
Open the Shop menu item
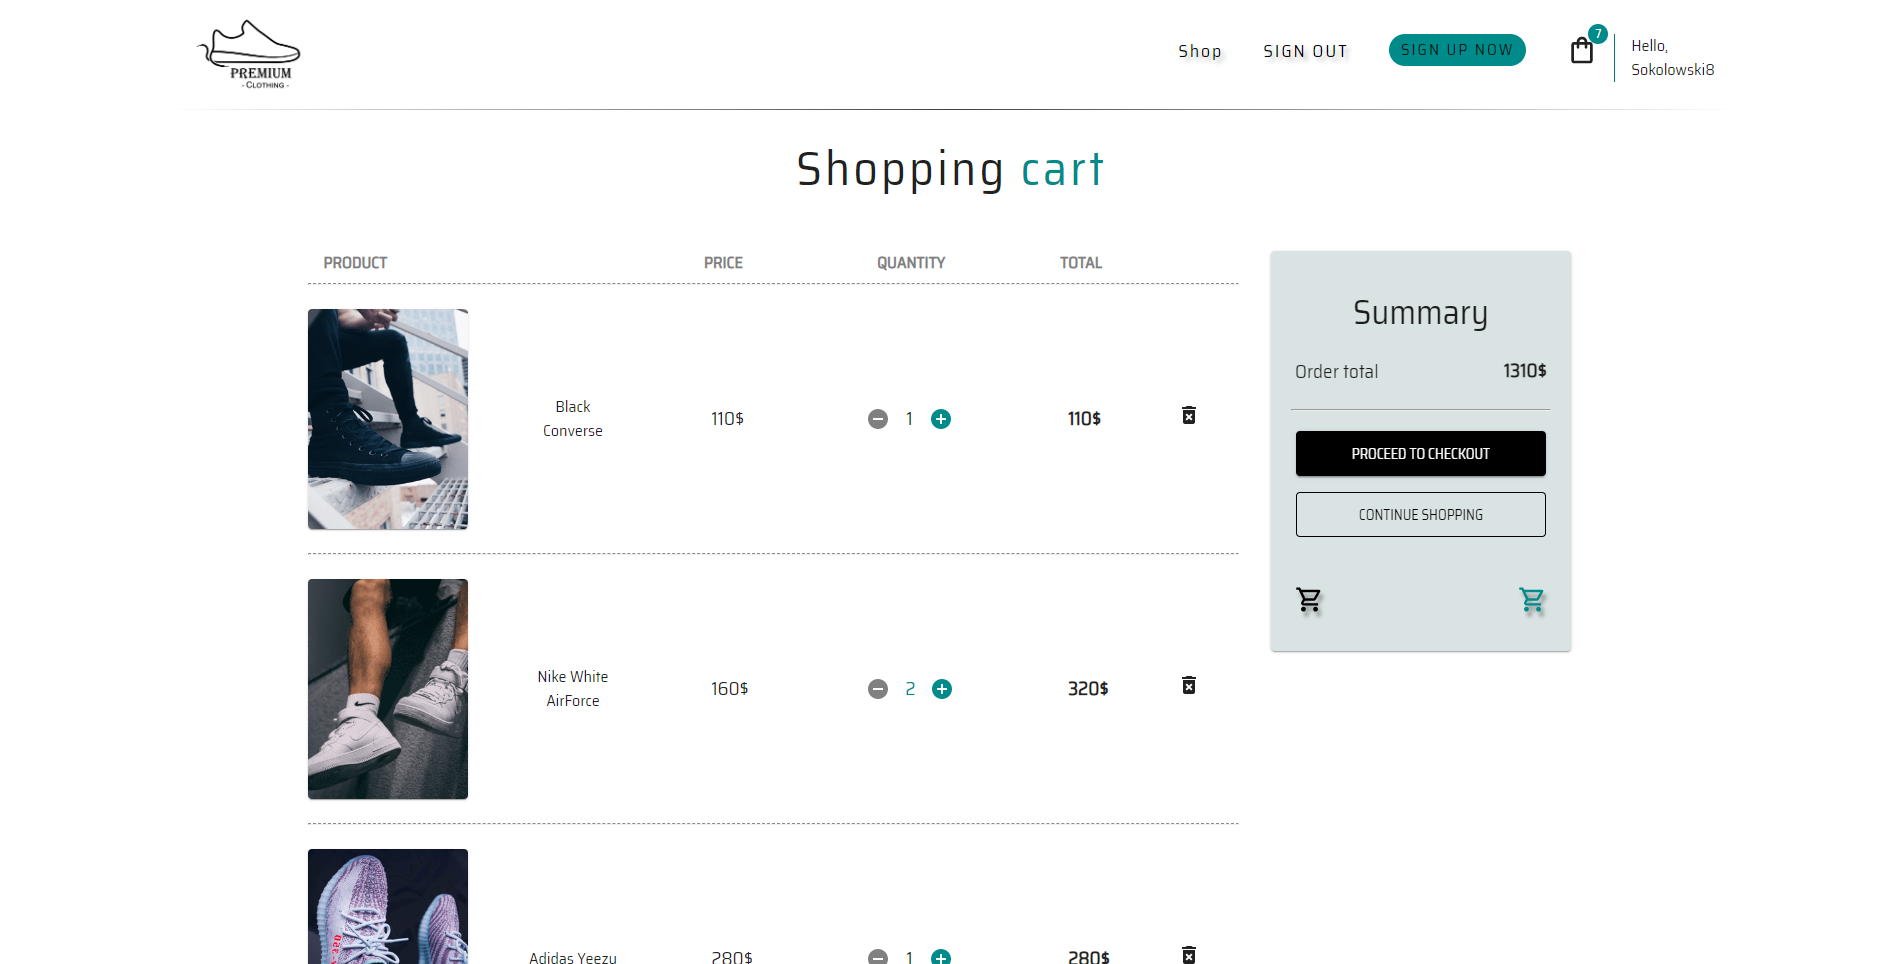[x=1200, y=51]
